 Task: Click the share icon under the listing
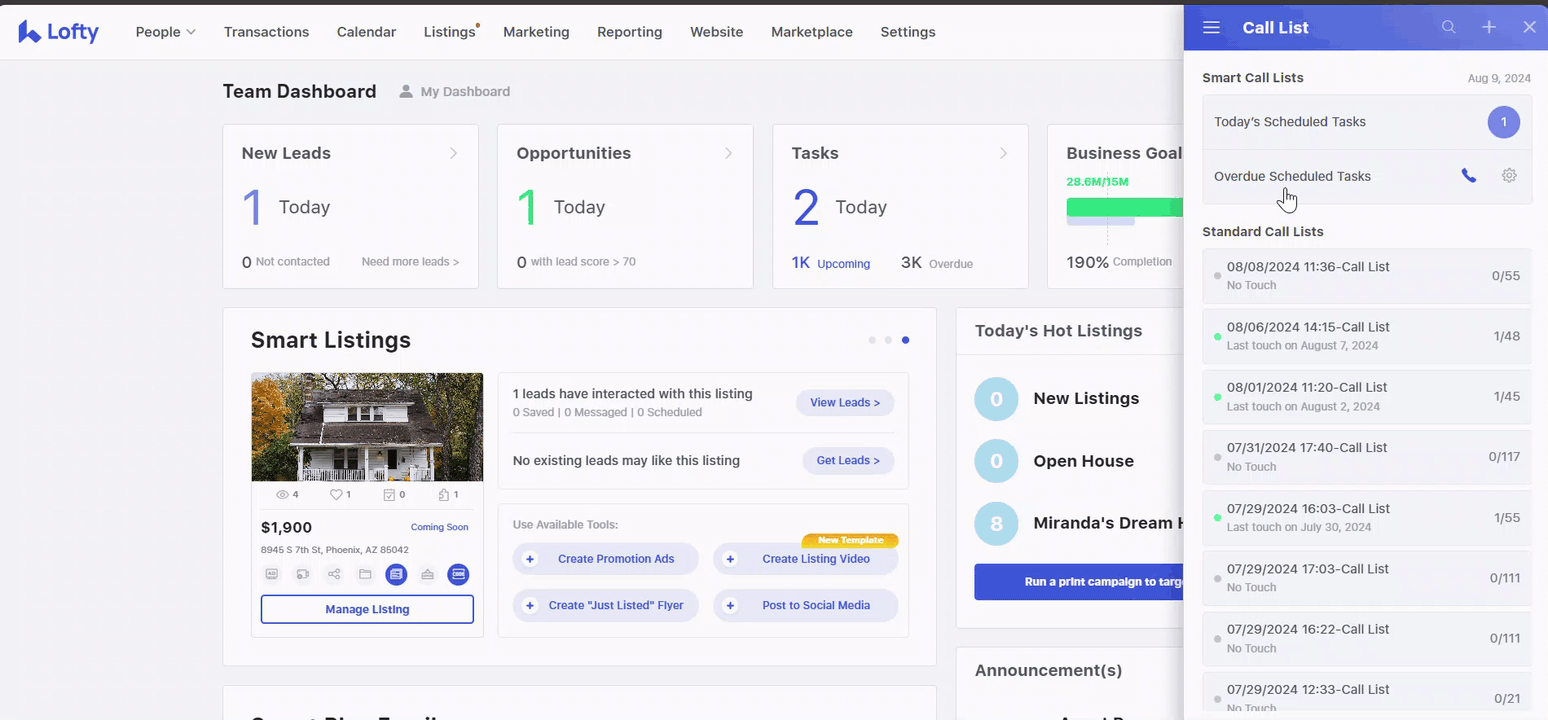[x=334, y=574]
